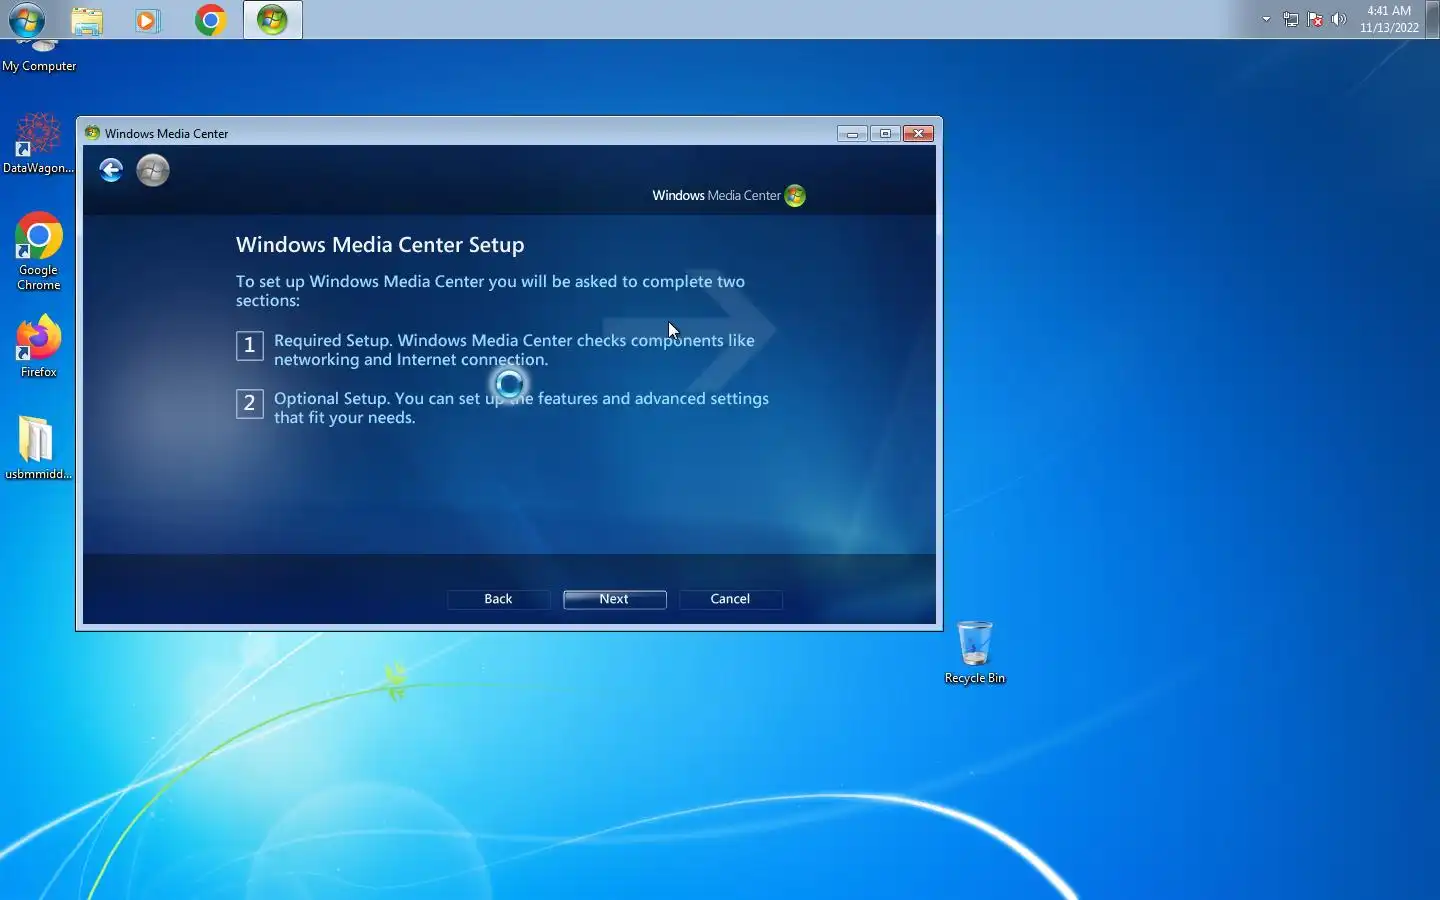Close the Windows Media Center window
The width and height of the screenshot is (1440, 900).
coord(918,133)
